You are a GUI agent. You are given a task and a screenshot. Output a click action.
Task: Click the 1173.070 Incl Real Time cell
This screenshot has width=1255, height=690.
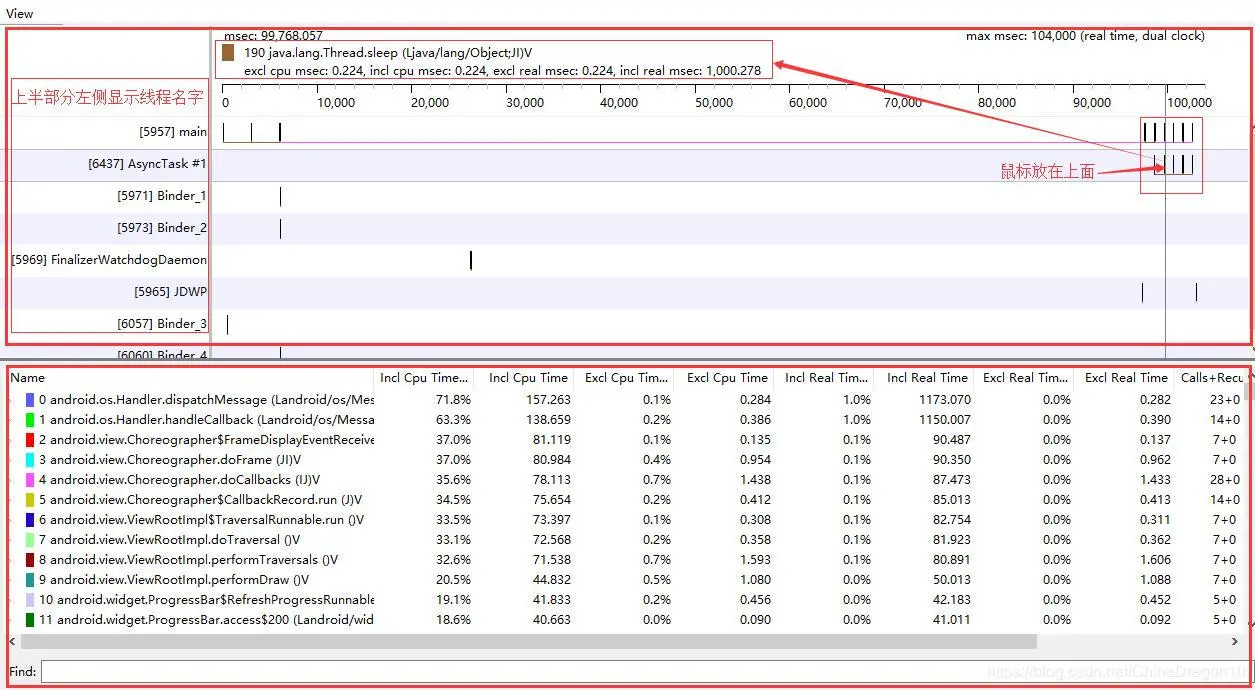[943, 400]
